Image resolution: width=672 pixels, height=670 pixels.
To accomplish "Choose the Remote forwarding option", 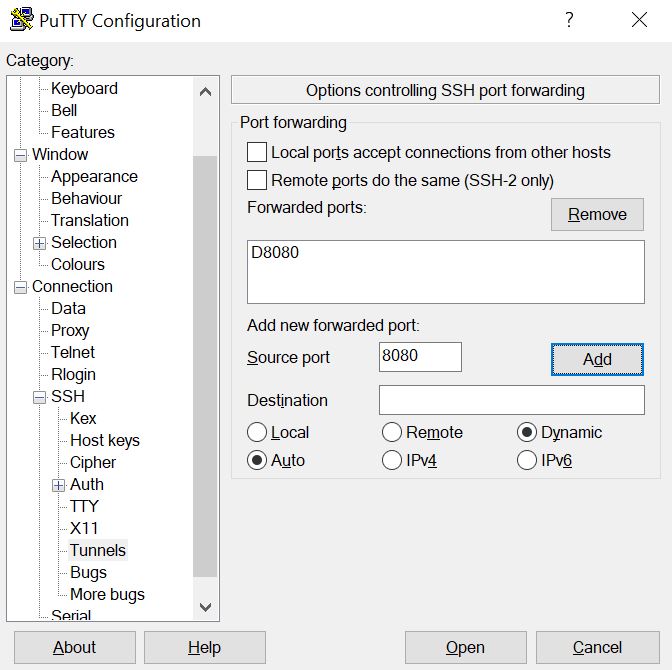I will point(393,432).
